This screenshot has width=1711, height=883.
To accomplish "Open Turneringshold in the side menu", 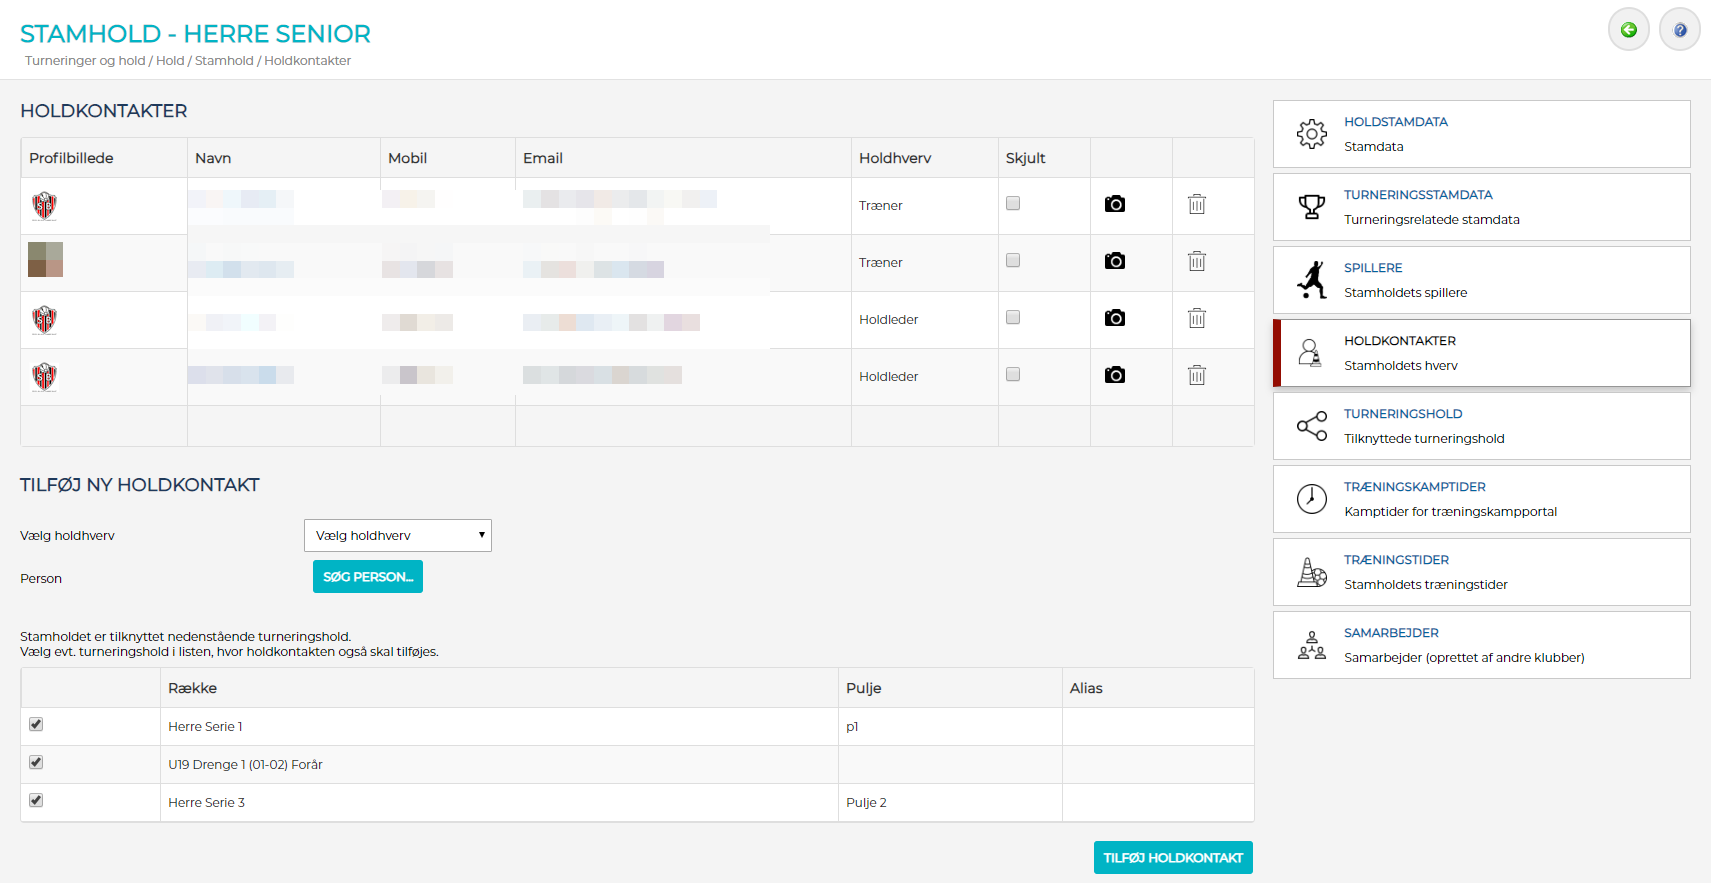I will pos(1402,414).
